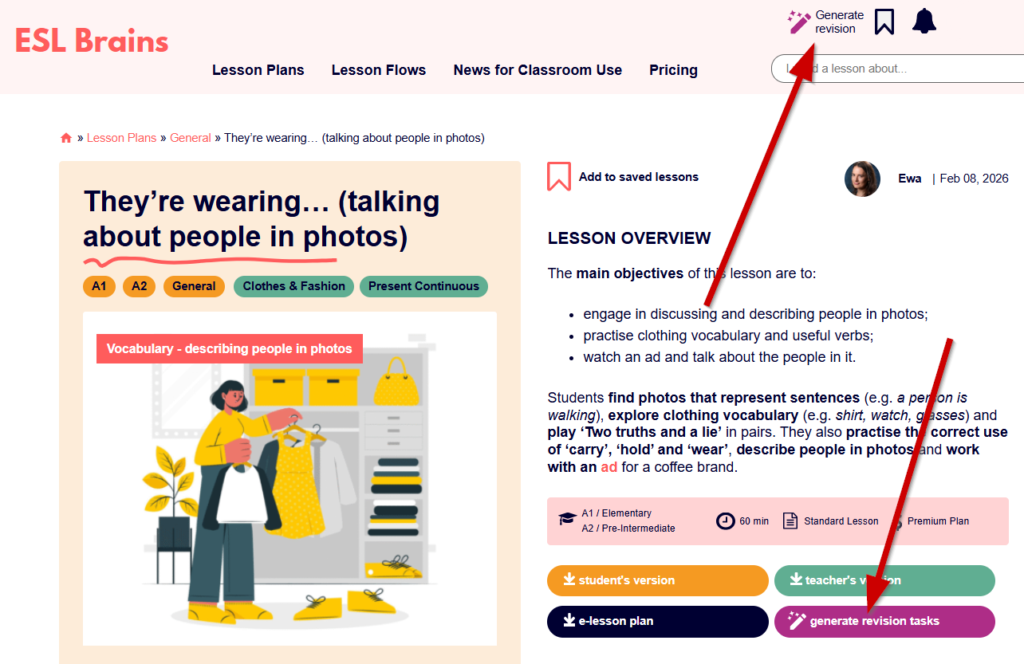
Task: Click the Generate revision magic wand icon
Action: click(x=798, y=22)
